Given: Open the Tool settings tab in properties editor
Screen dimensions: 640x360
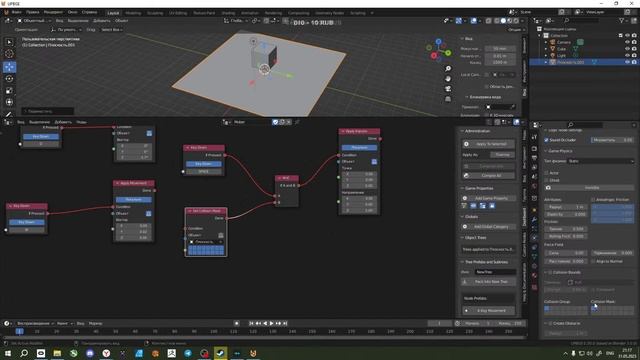Looking at the screenshot, I should tap(534, 137).
